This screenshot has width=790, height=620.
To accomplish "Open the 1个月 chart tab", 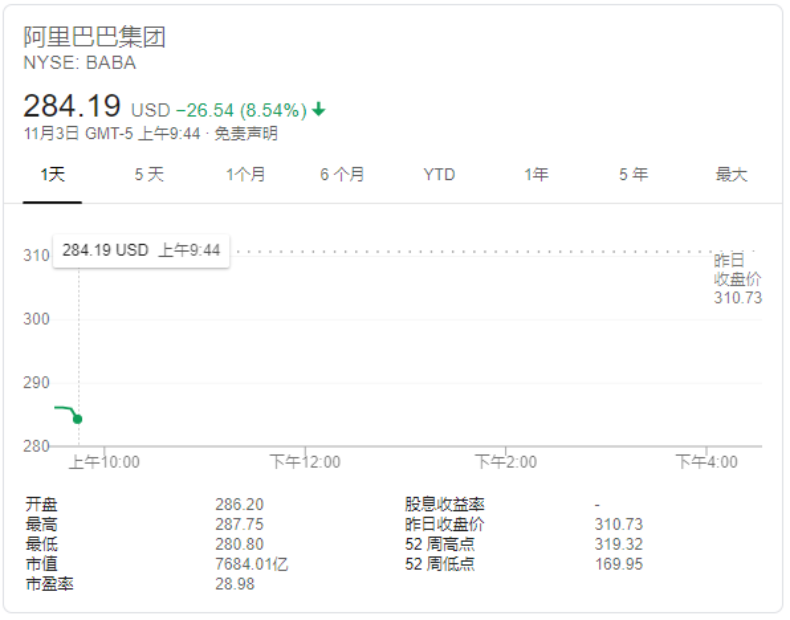I will [245, 175].
